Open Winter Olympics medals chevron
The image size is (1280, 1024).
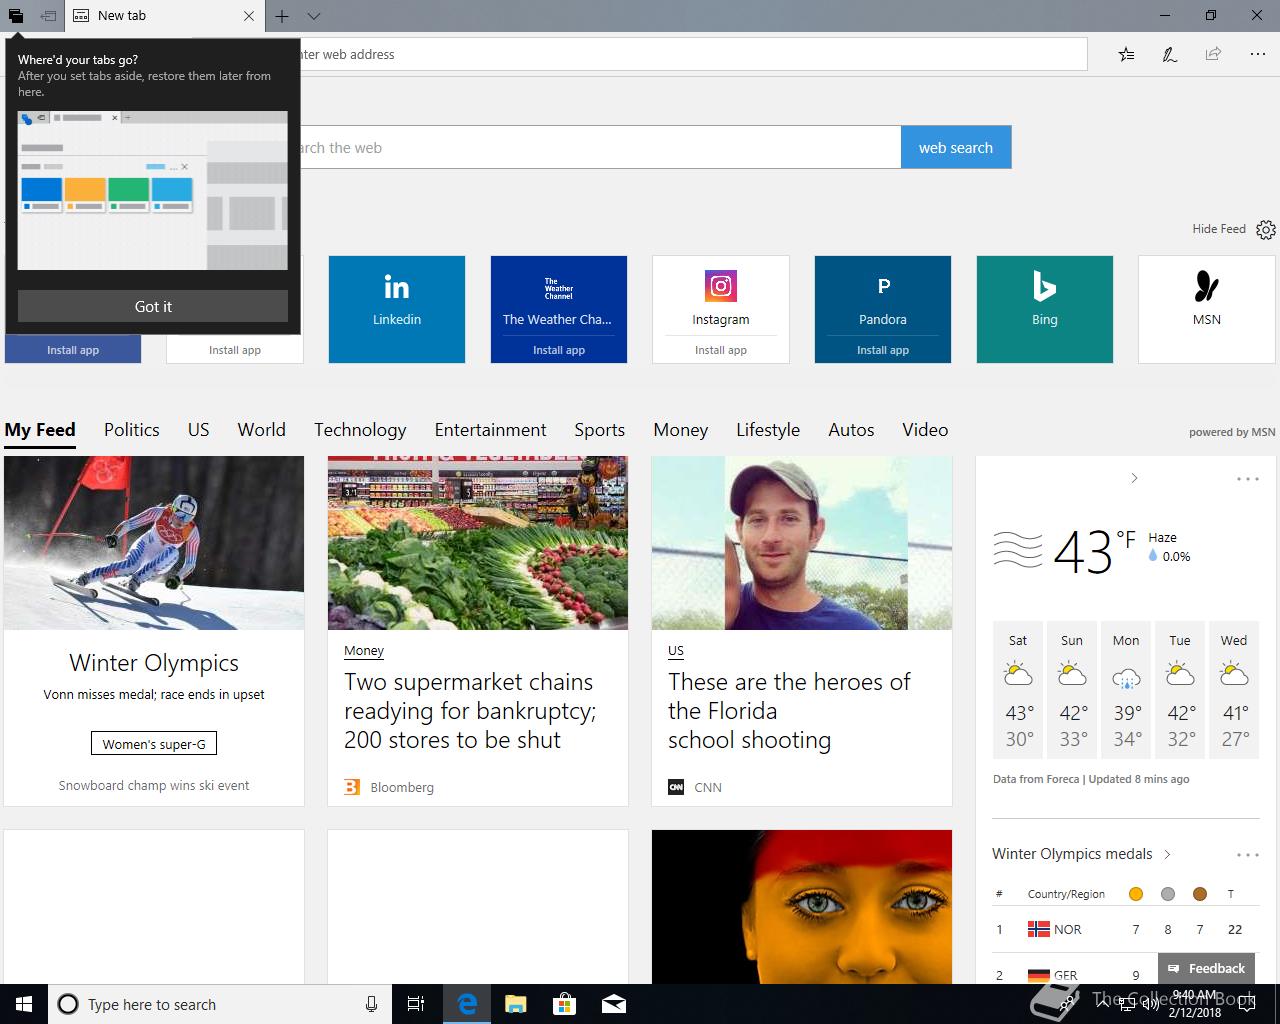(1167, 854)
